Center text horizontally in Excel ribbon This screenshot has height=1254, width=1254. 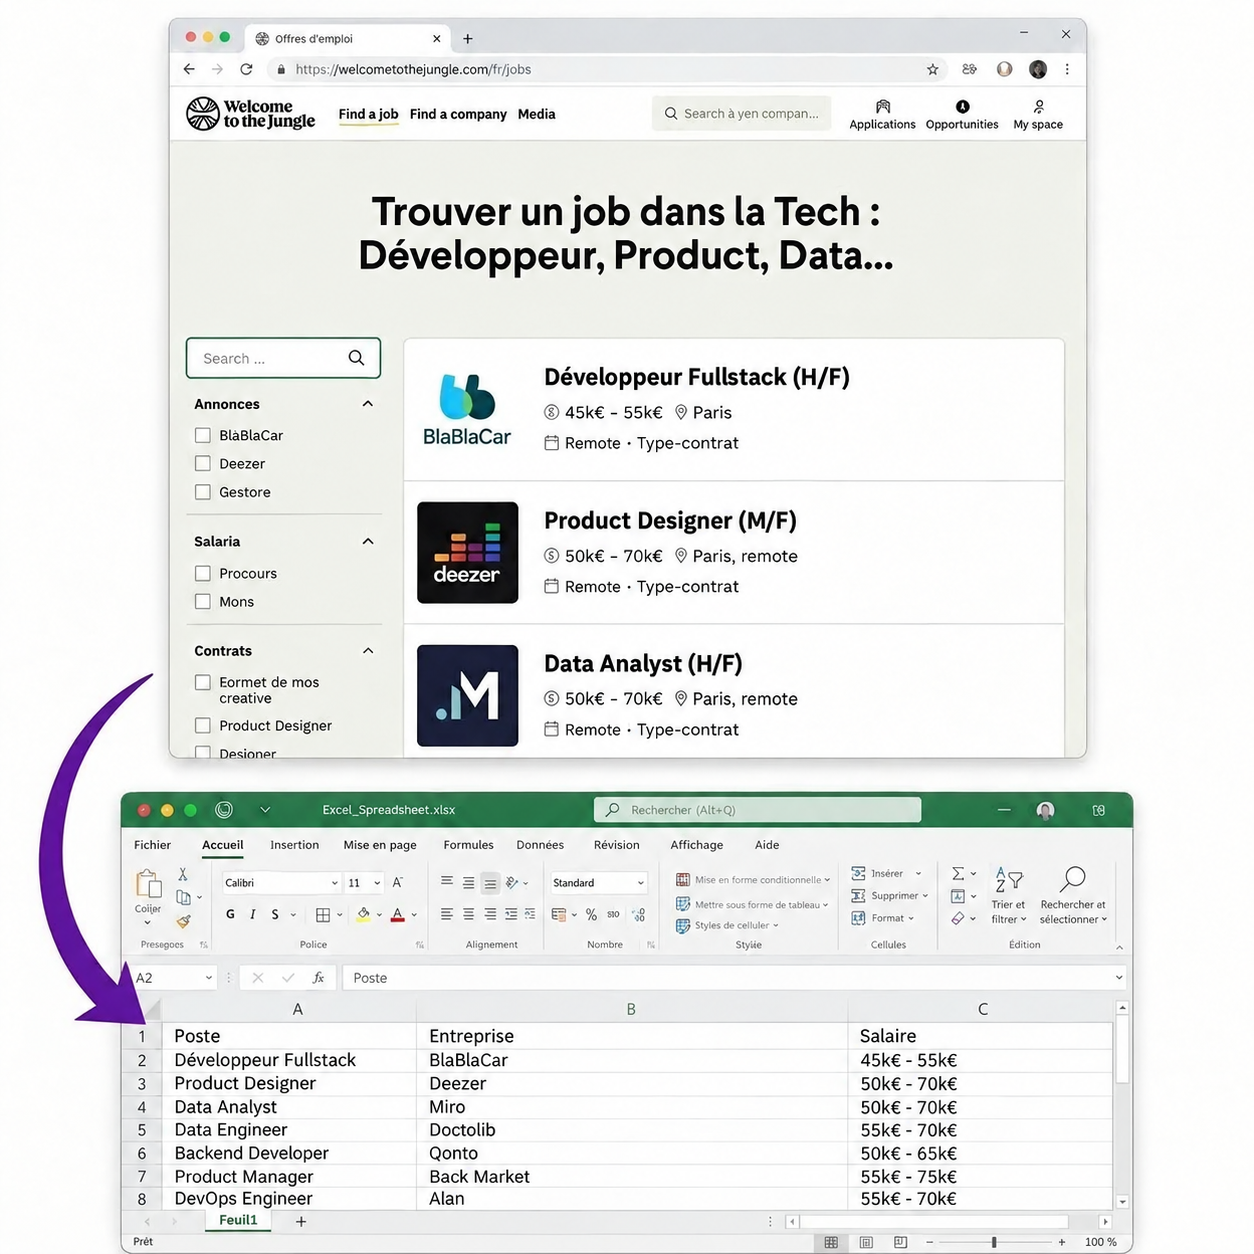468,914
